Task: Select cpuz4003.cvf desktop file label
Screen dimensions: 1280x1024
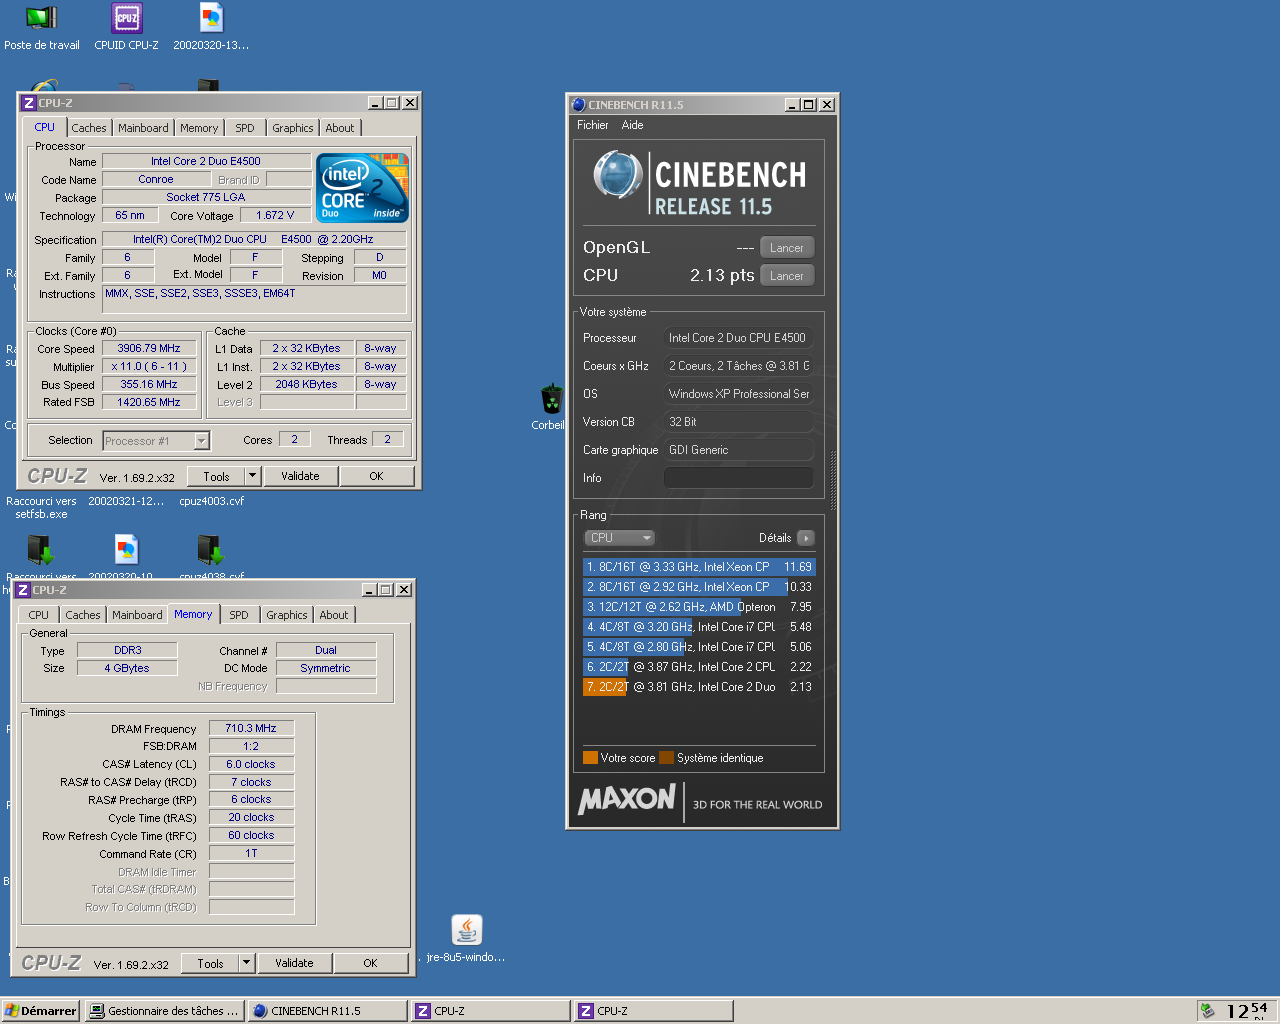Action: [211, 501]
